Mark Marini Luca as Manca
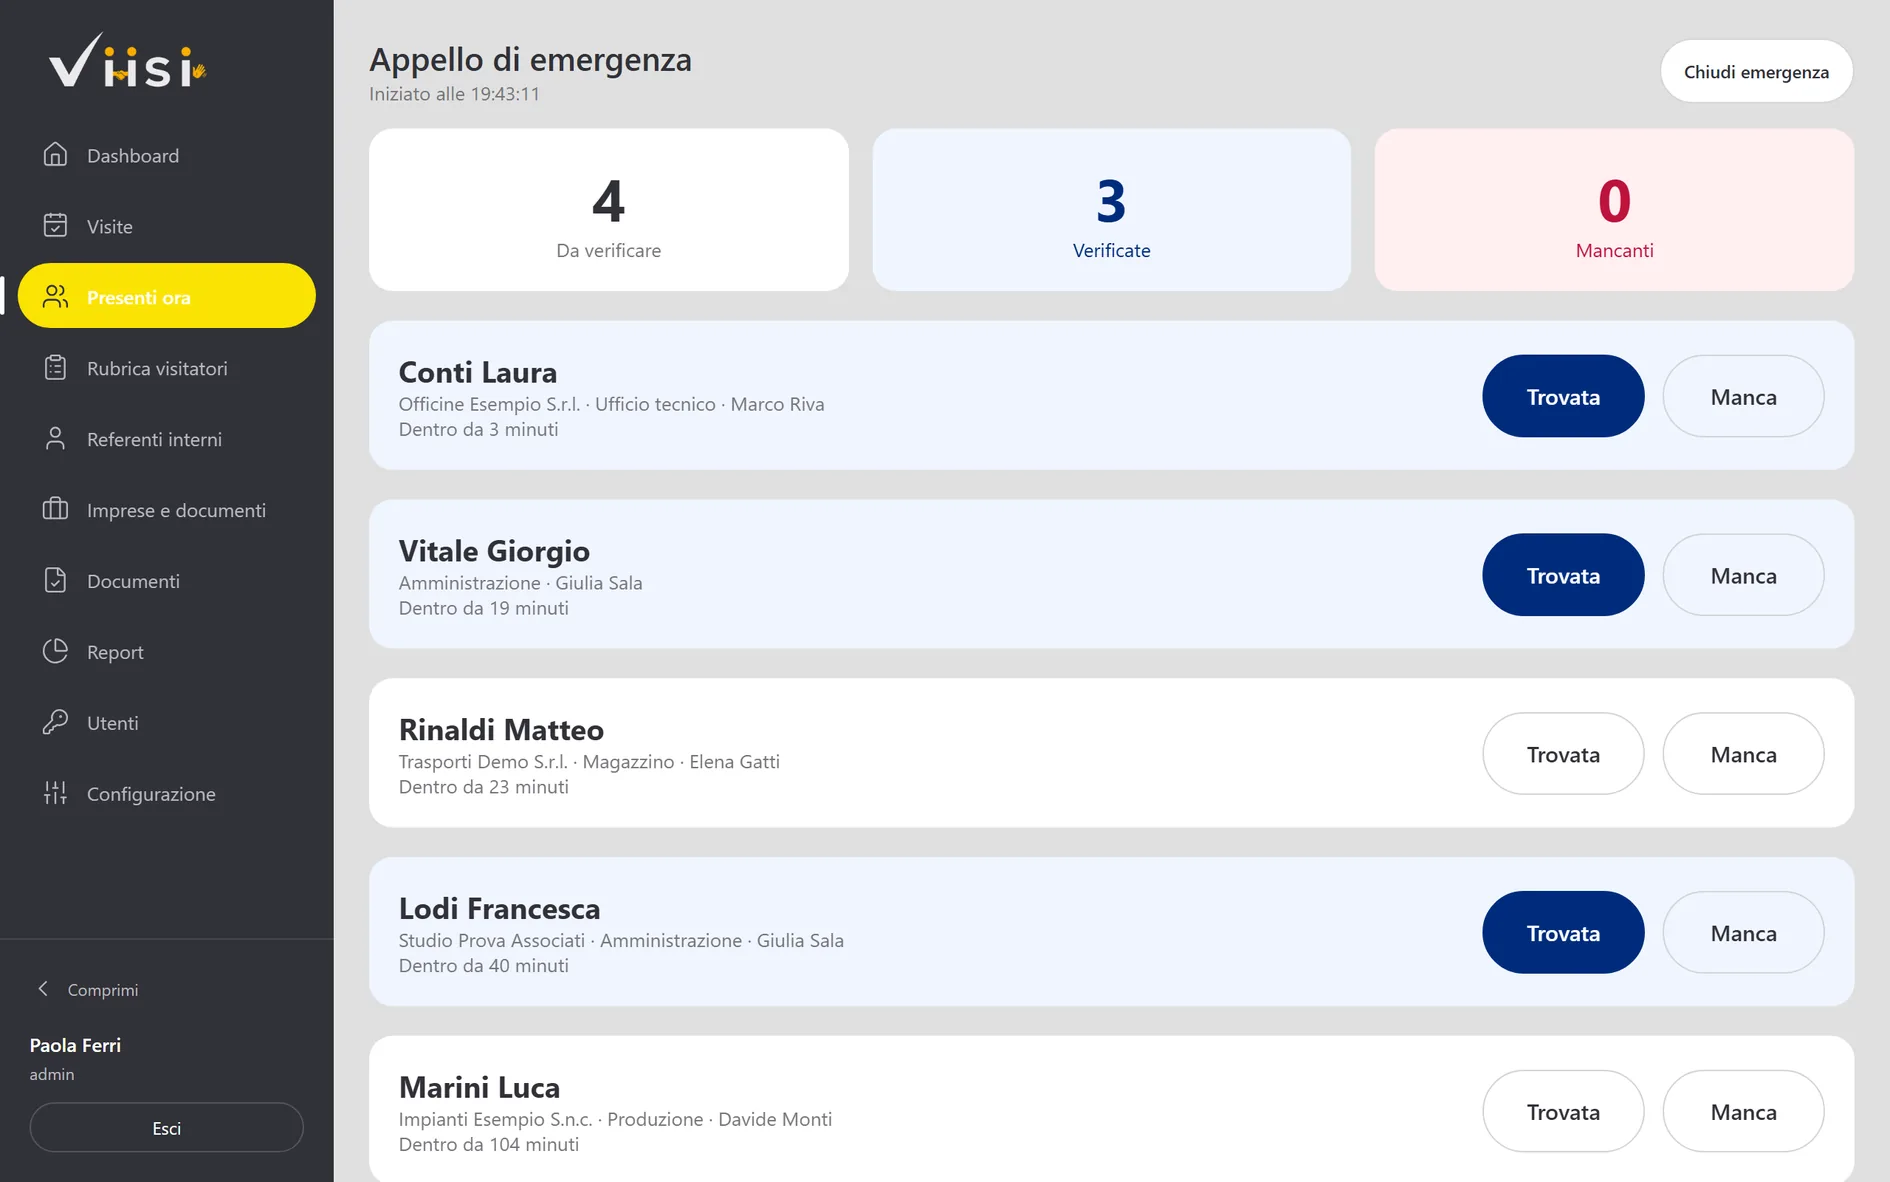Image resolution: width=1890 pixels, height=1182 pixels. tap(1743, 1112)
